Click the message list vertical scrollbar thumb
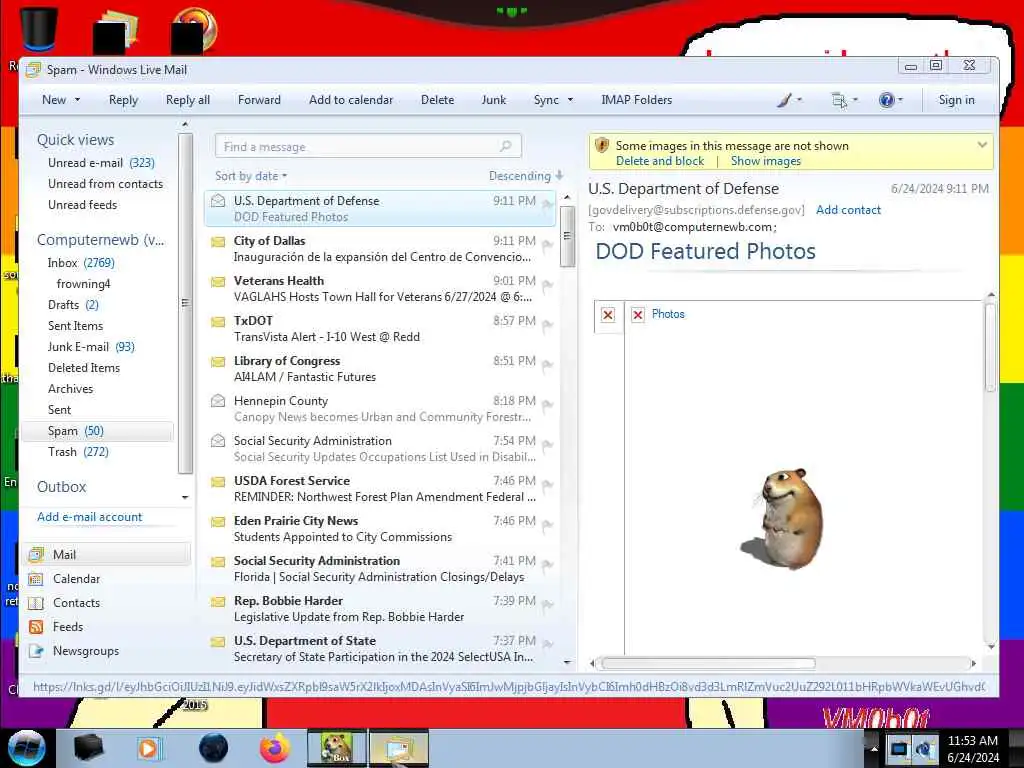This screenshot has width=1024, height=768. [567, 236]
